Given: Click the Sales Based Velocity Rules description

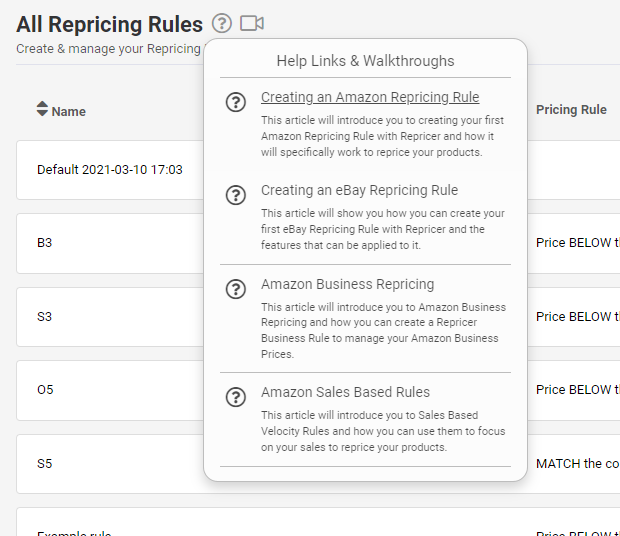Looking at the screenshot, I should click(x=383, y=431).
